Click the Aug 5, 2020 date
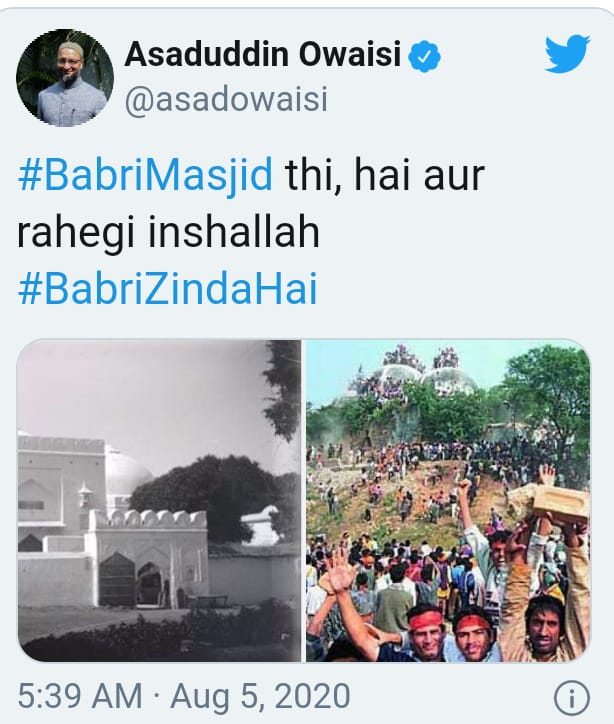The width and height of the screenshot is (614, 724). coord(260,696)
